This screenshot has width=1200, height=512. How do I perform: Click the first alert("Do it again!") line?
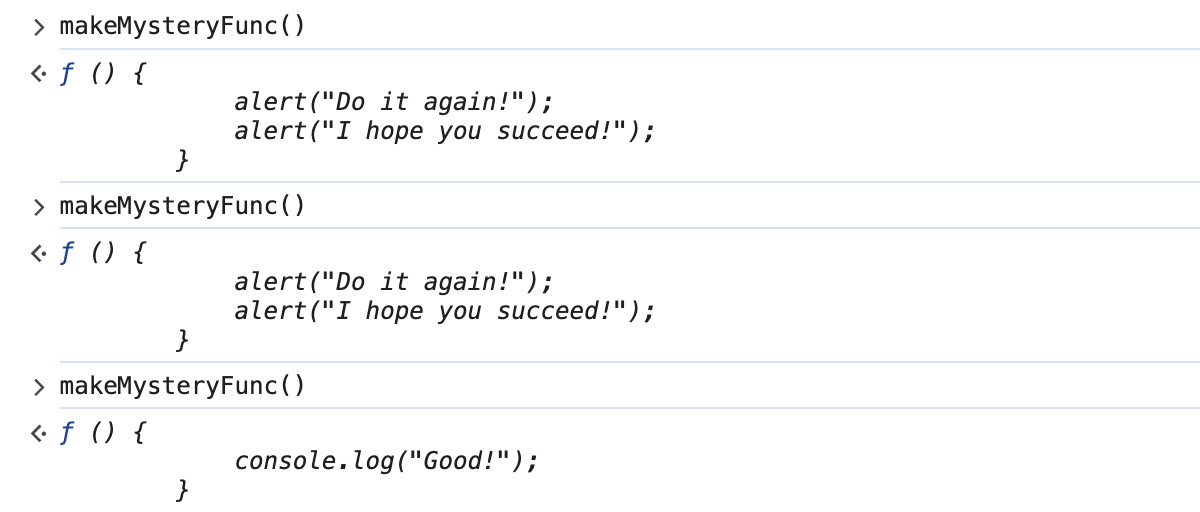coord(393,102)
